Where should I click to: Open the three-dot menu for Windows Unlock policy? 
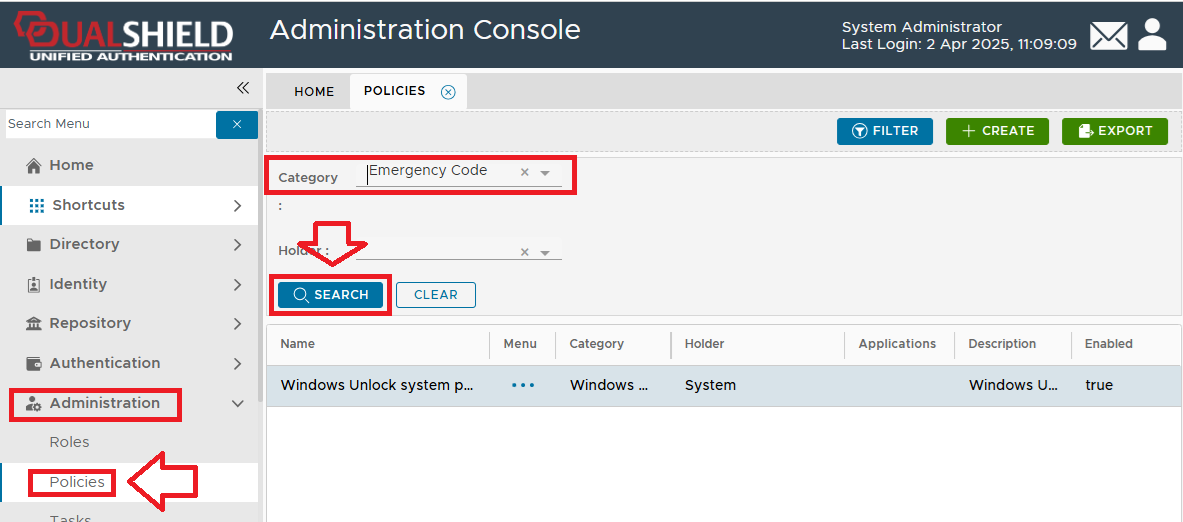[x=523, y=385]
